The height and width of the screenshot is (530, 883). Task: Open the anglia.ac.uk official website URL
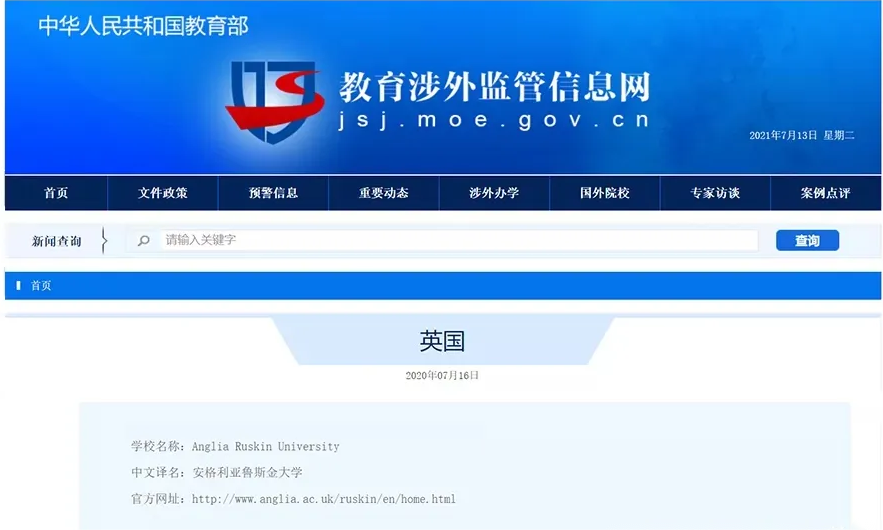point(323,499)
